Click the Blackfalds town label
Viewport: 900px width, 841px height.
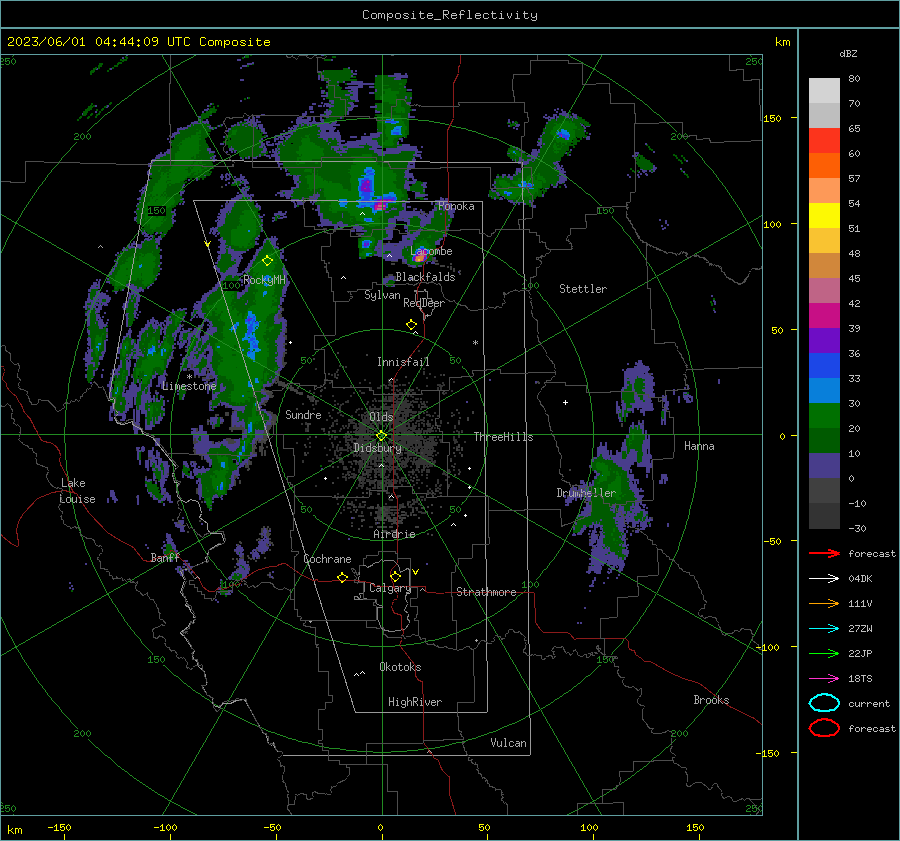click(425, 277)
